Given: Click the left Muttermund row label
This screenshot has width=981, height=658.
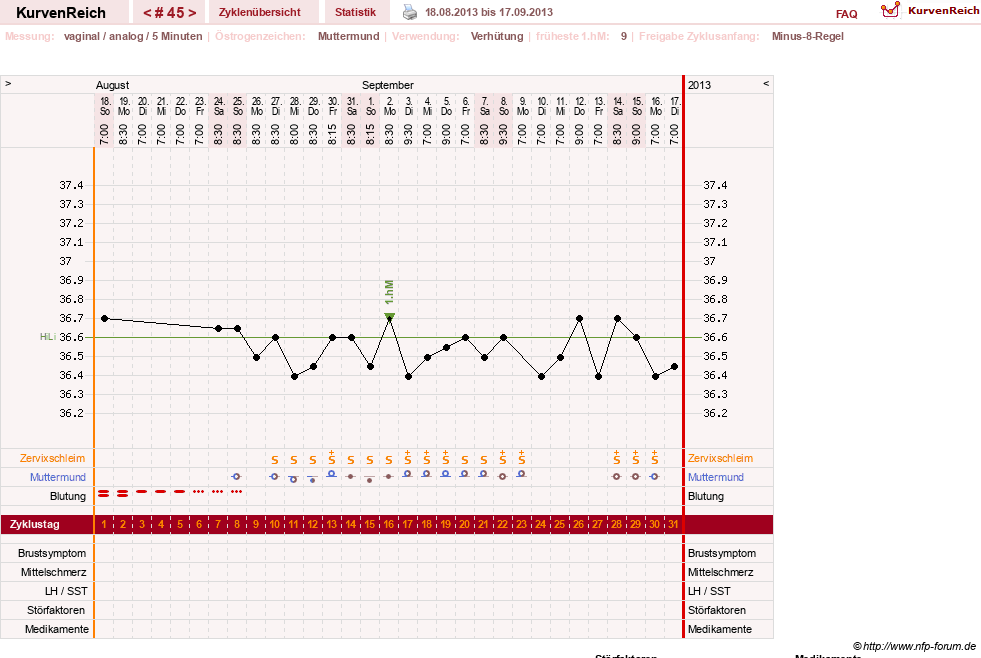Looking at the screenshot, I should 58,477.
